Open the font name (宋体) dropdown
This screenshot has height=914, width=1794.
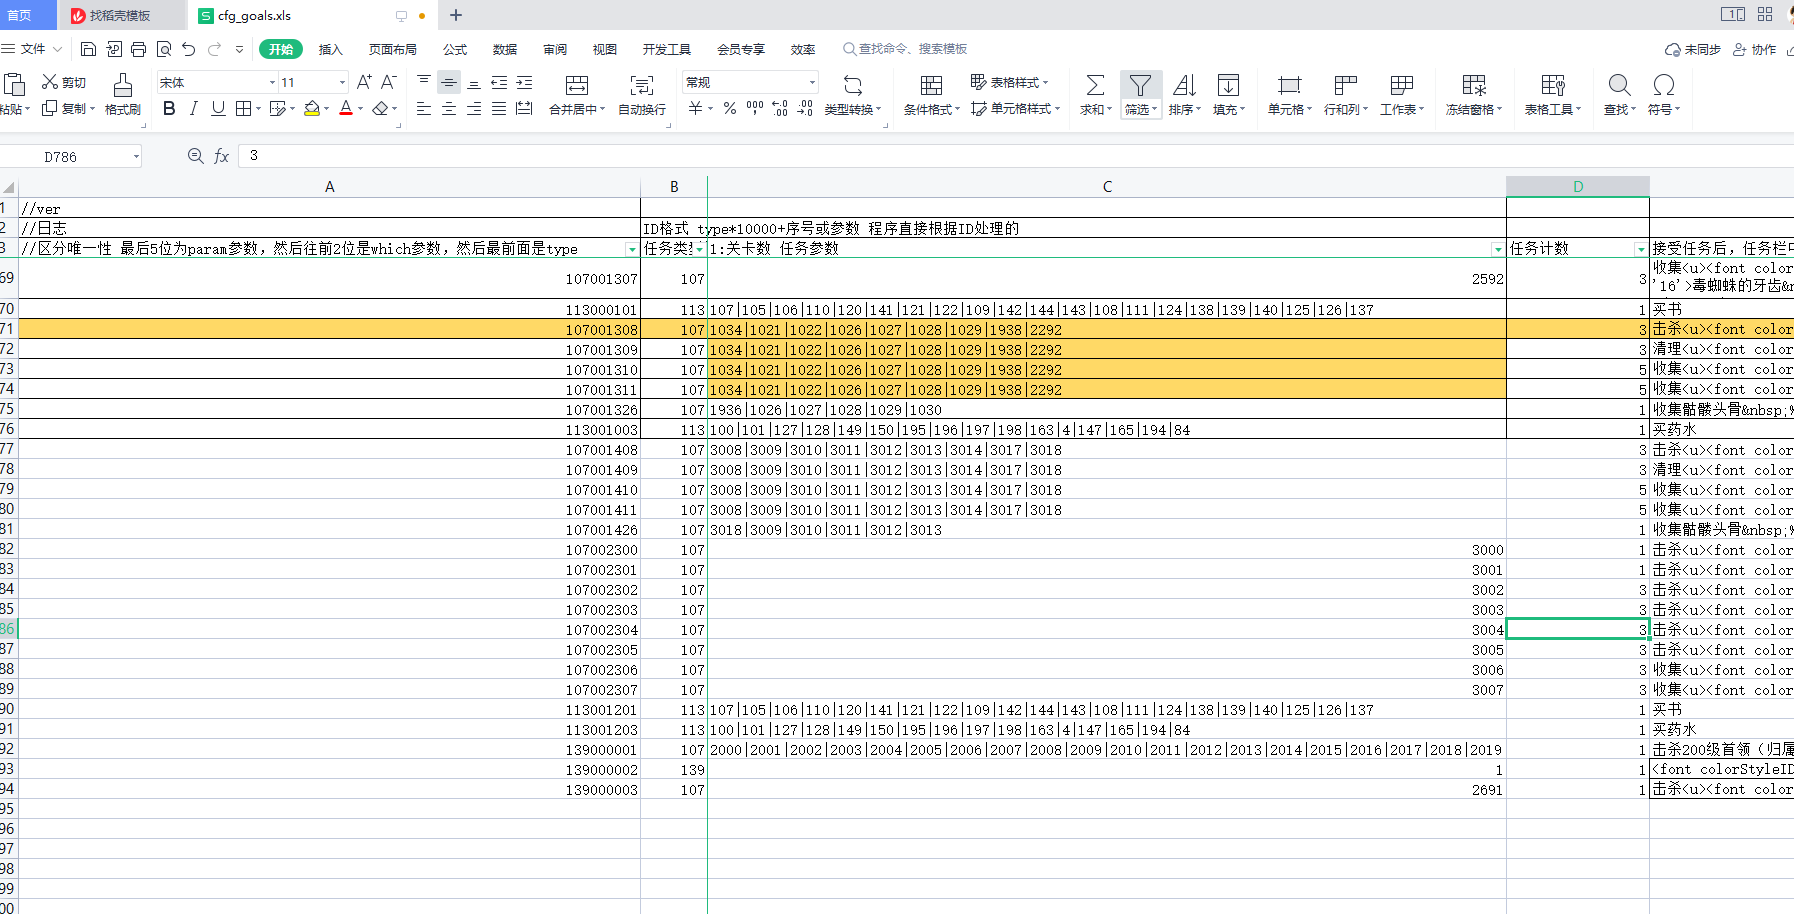coord(272,83)
